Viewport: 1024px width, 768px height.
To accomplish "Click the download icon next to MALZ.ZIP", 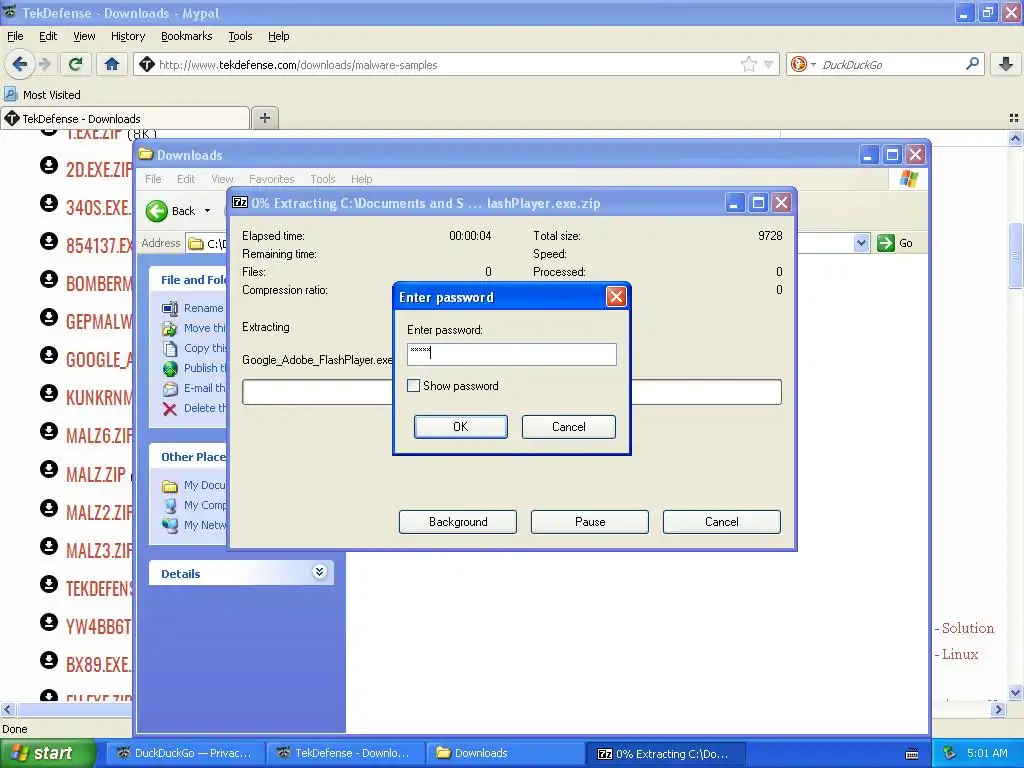I will coord(48,470).
